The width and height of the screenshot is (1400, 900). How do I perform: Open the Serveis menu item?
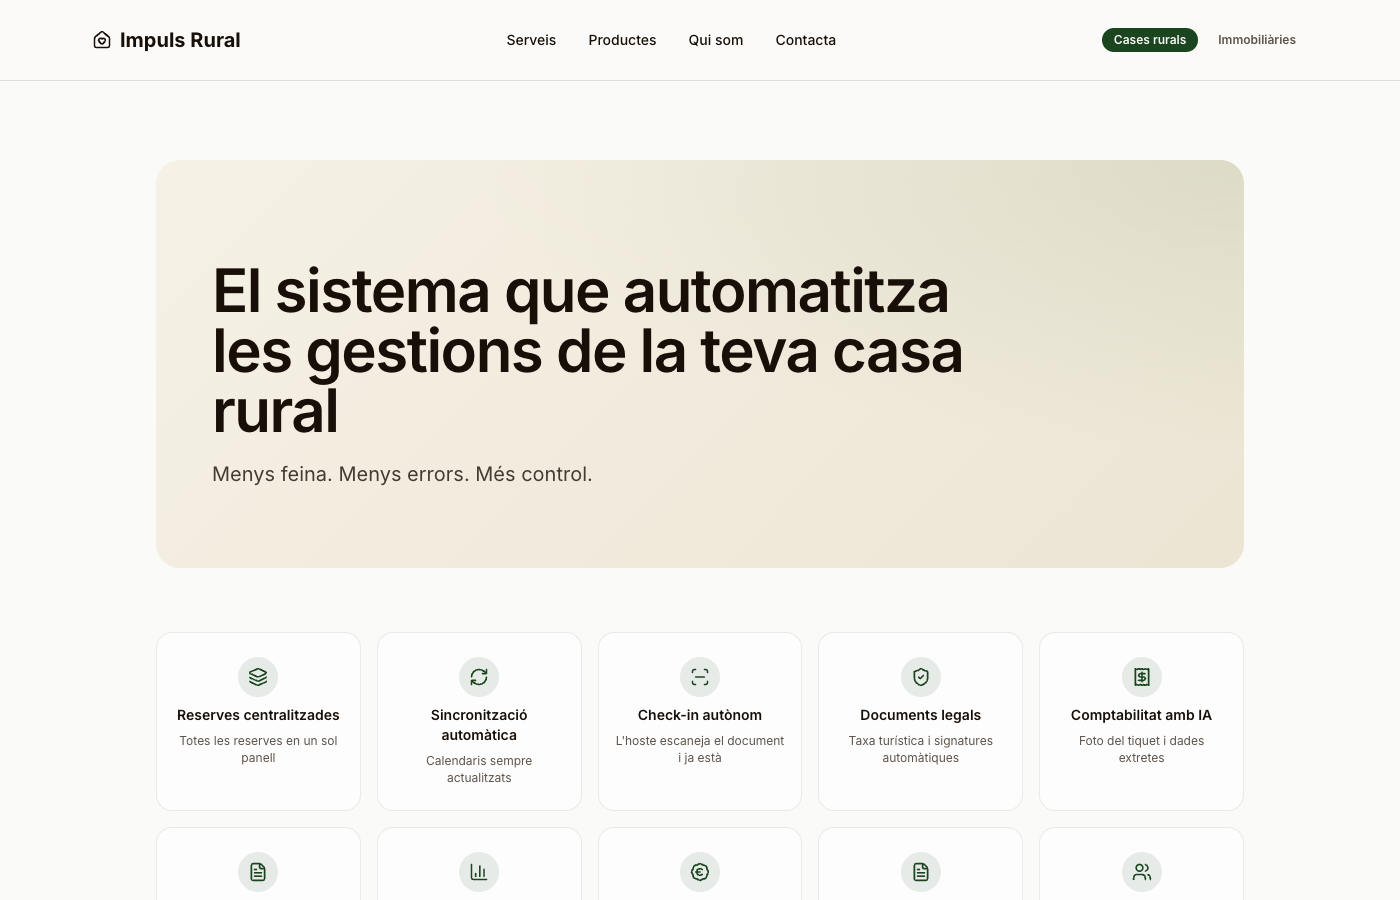(531, 40)
